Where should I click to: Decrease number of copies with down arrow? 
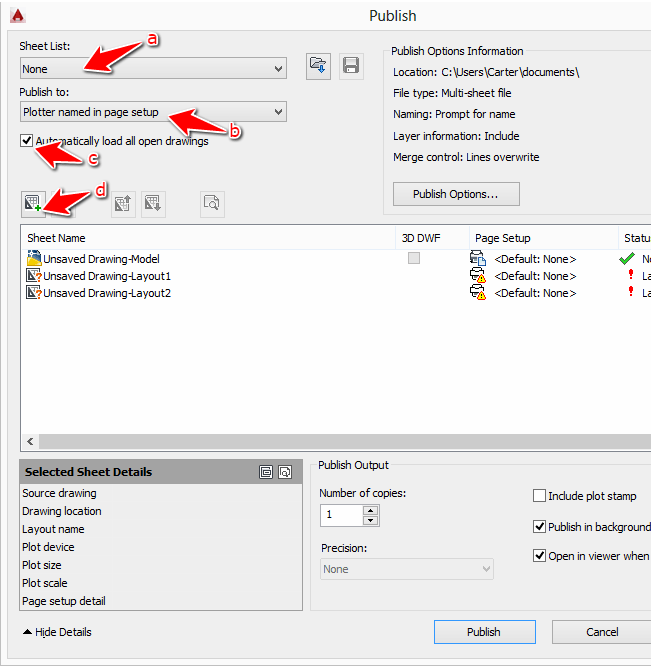370,521
